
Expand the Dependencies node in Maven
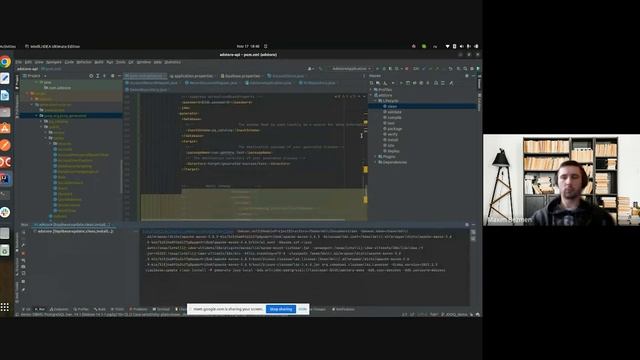pyautogui.click(x=376, y=162)
